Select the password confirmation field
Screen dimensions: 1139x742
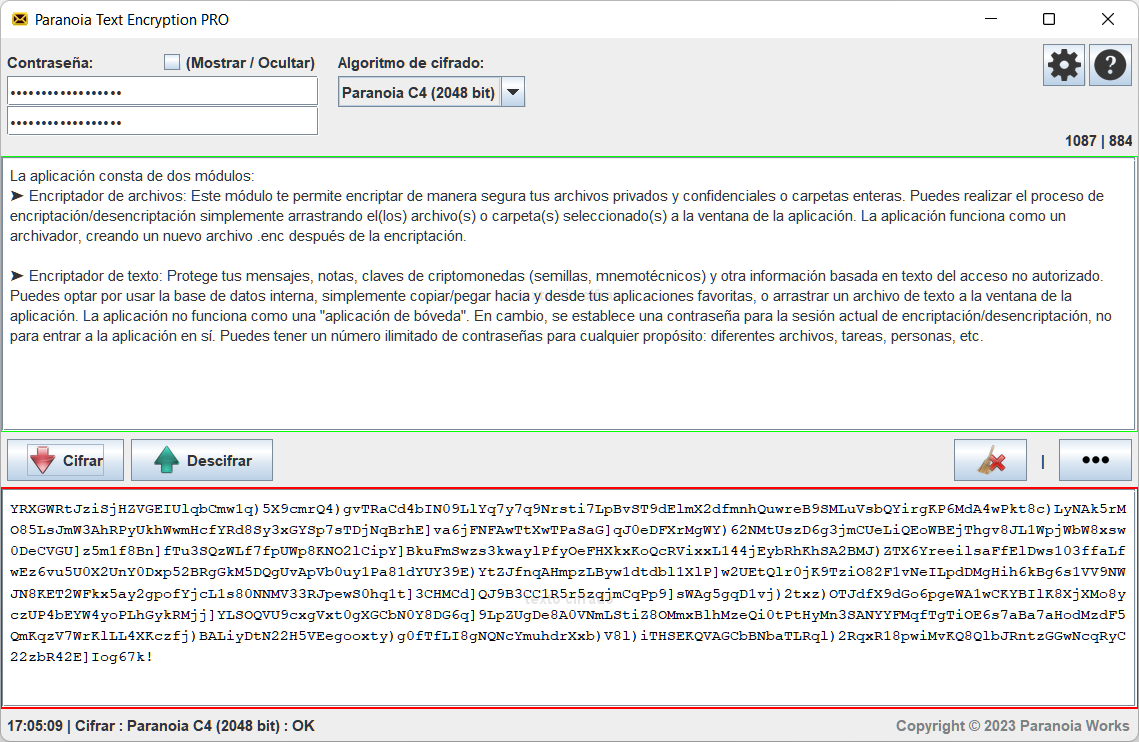click(162, 120)
